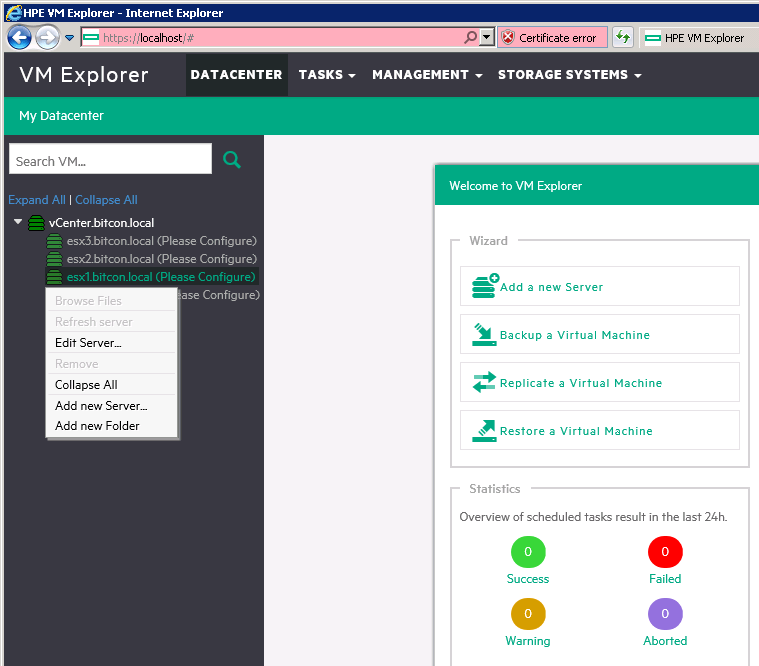The image size is (759, 666).
Task: Choose Edit Server... in context menu
Action: point(111,343)
